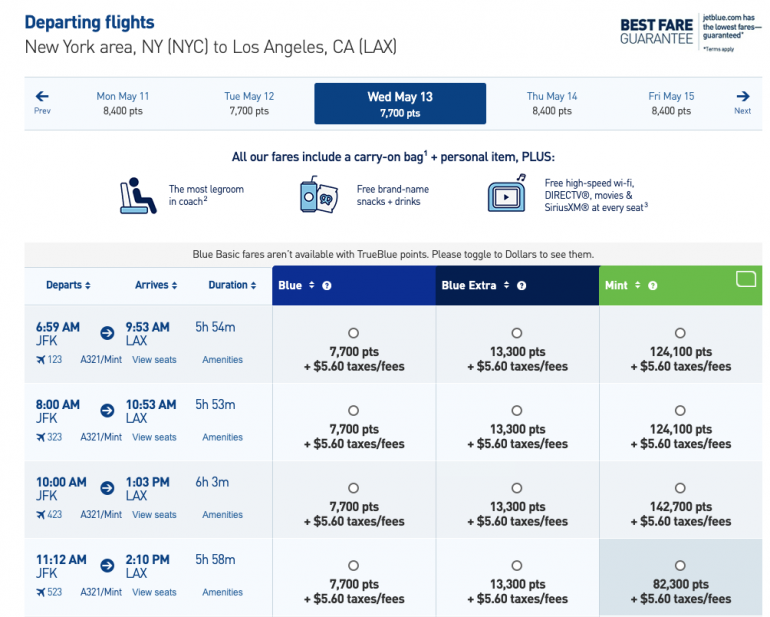Click the Blue Extra help question icon
The width and height of the screenshot is (770, 617).
(x=521, y=286)
